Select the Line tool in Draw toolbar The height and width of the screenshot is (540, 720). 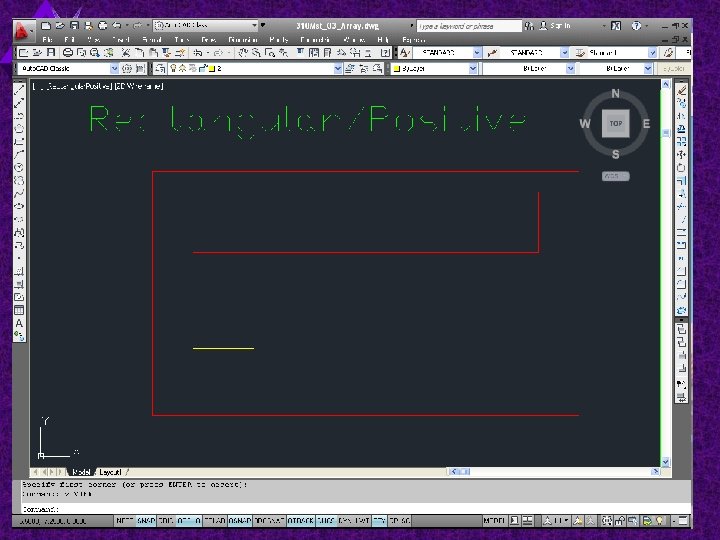coord(19,90)
